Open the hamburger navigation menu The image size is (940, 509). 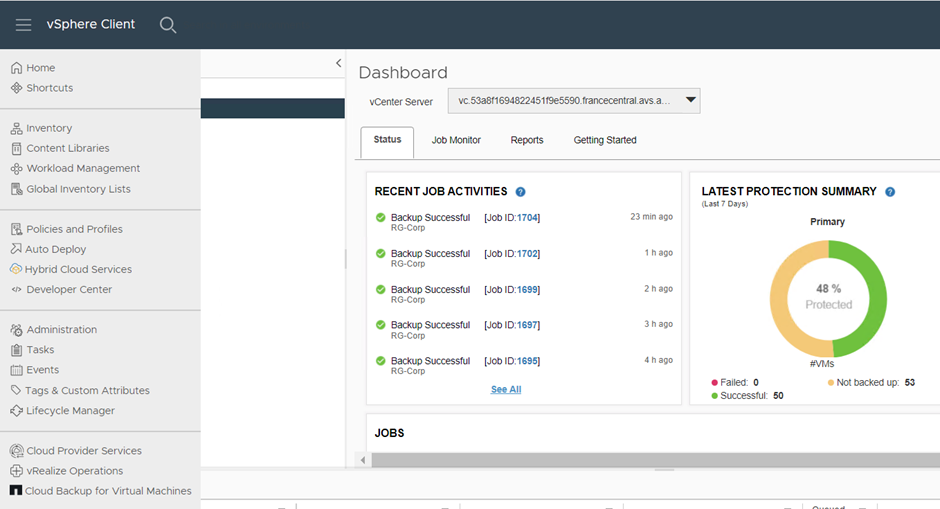(x=23, y=25)
